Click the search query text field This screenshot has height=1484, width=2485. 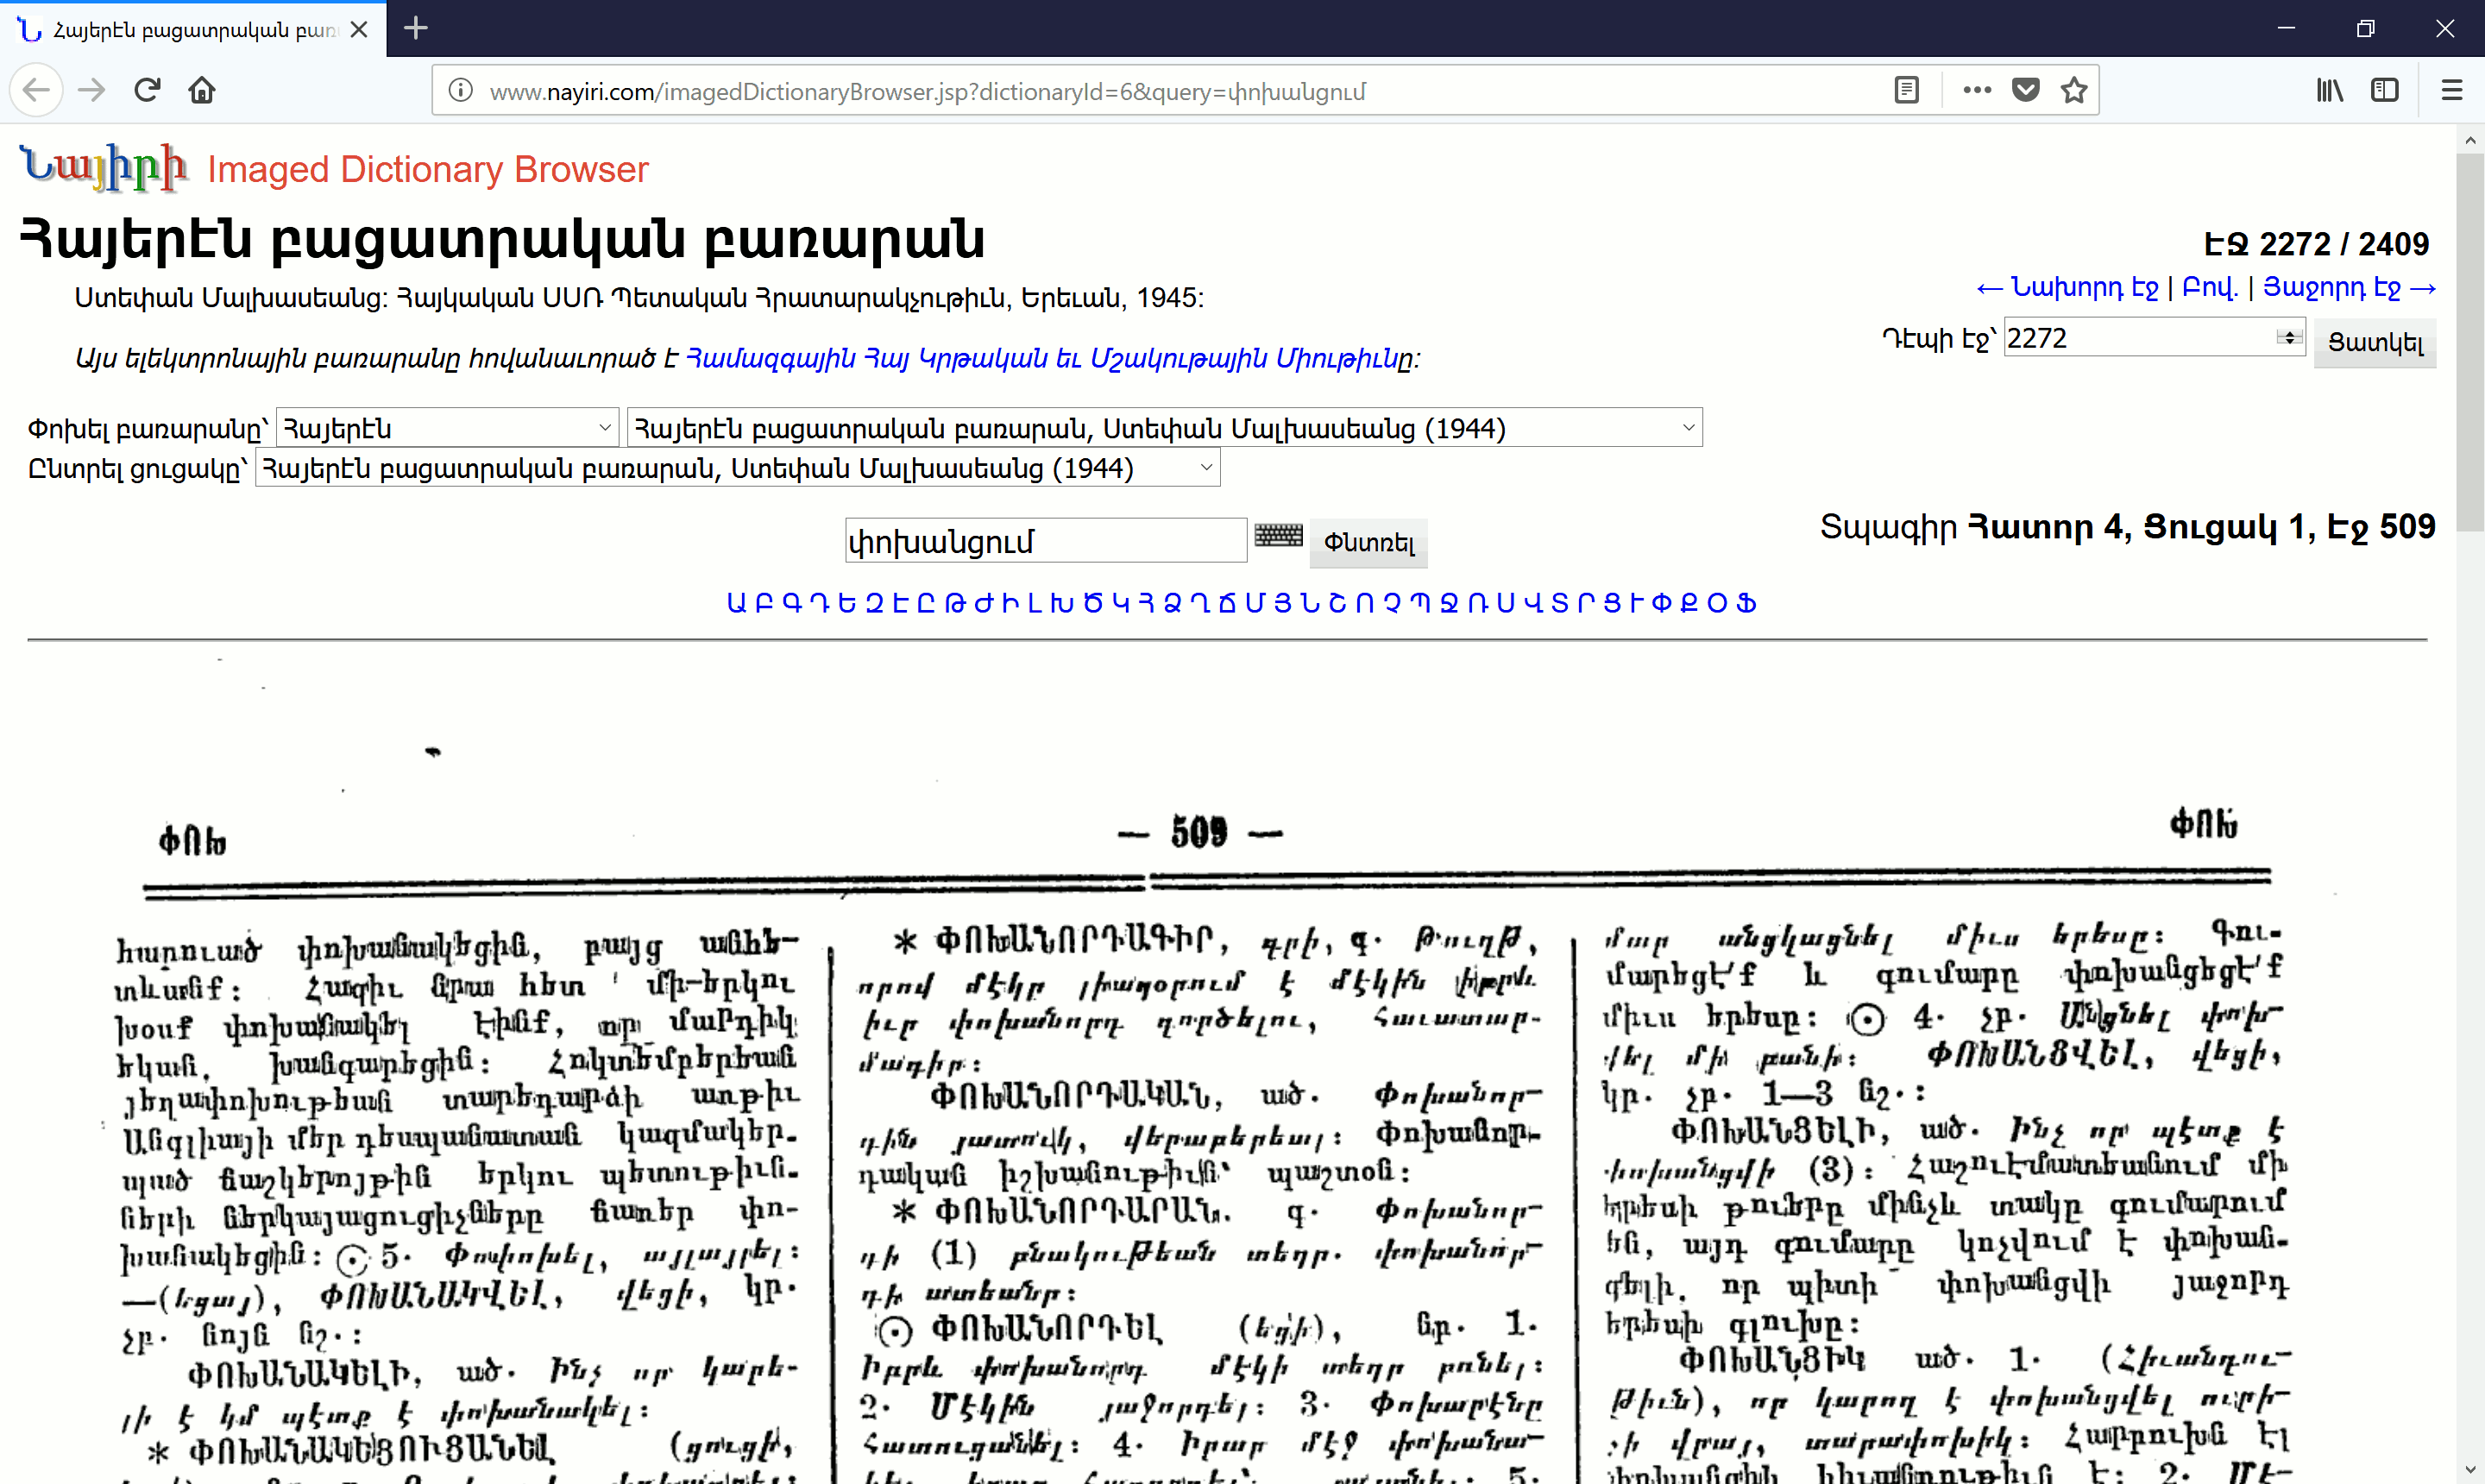coord(1045,541)
